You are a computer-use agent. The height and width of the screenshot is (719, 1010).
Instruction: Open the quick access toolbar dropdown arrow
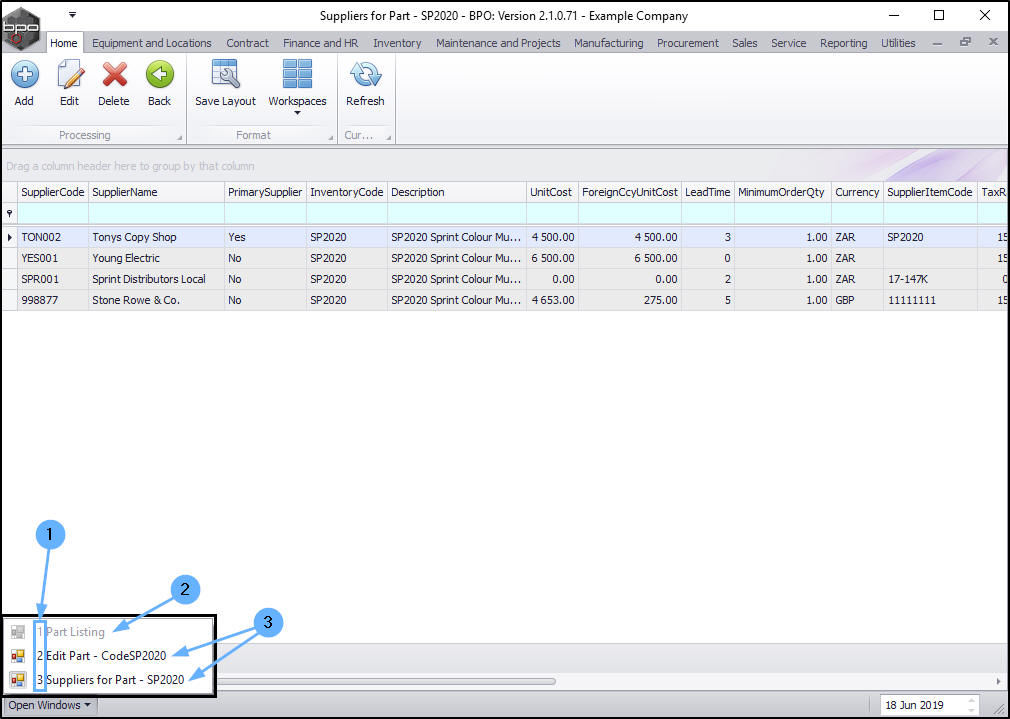click(72, 14)
